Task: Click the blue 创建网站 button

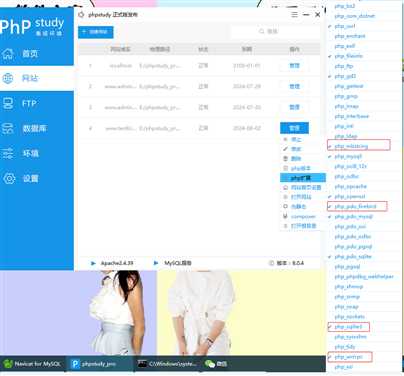Action: [x=96, y=32]
